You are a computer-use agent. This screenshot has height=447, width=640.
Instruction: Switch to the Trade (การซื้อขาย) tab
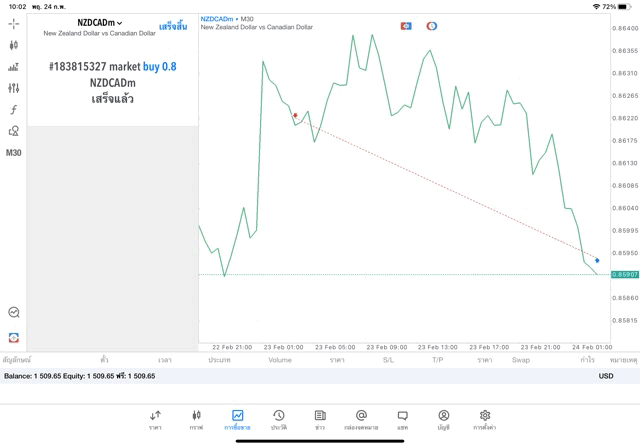(237, 419)
